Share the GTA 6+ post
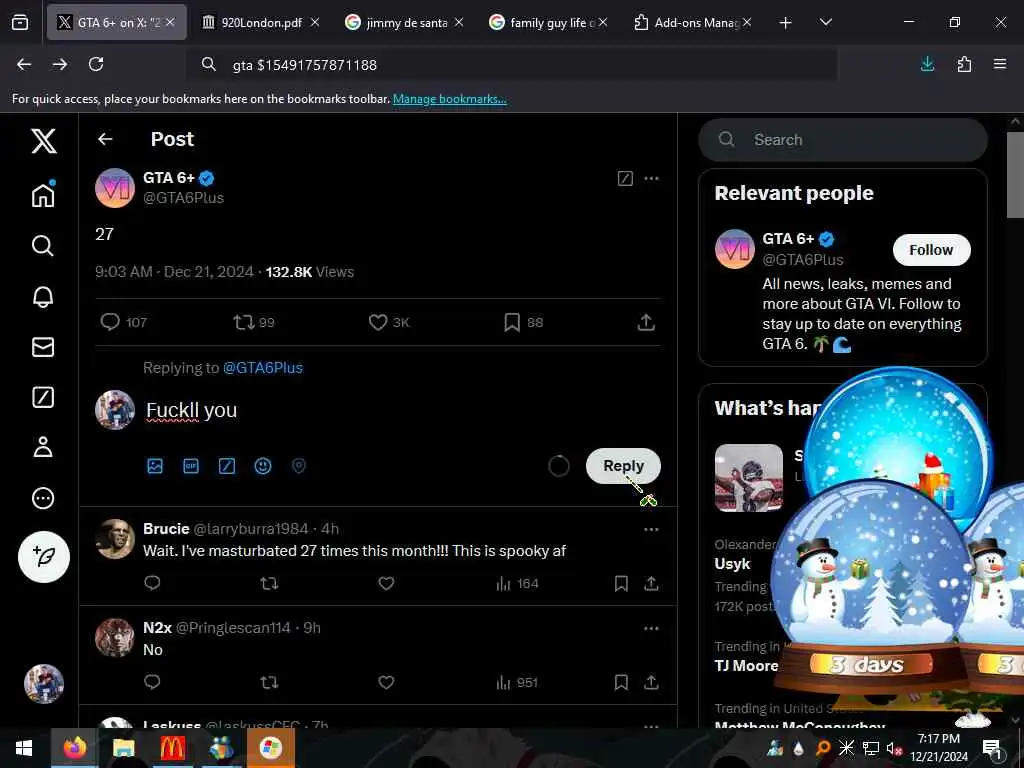1024x768 pixels. (x=646, y=322)
